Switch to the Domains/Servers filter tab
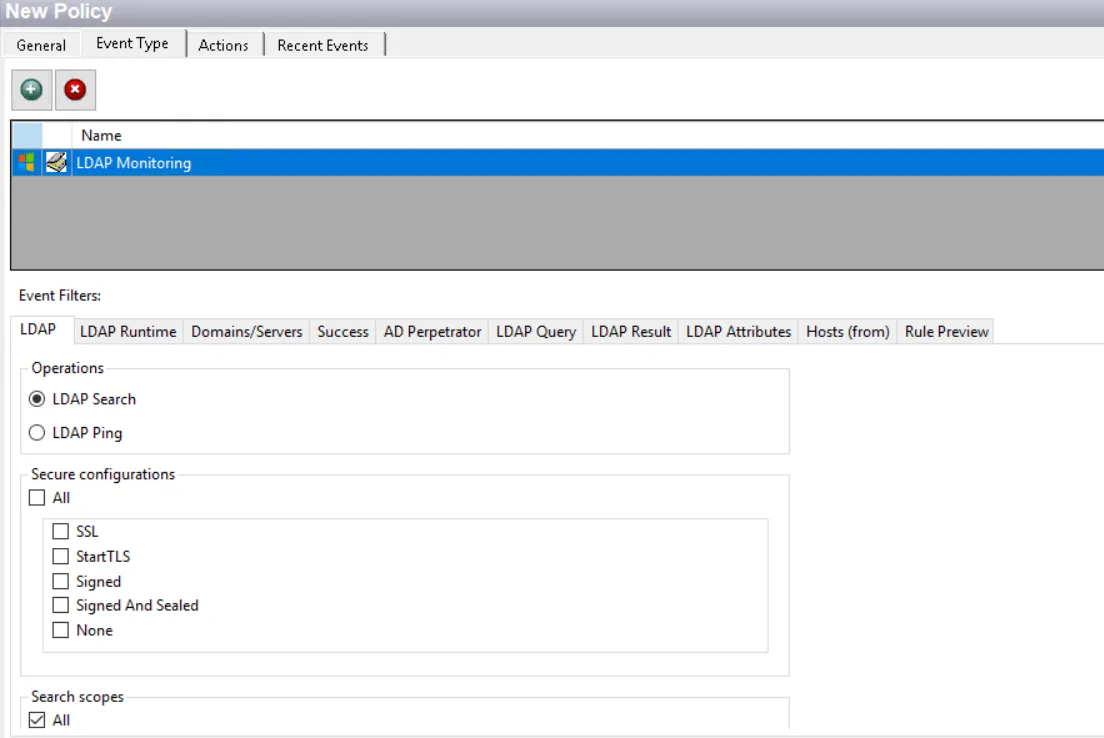Viewport: 1104px width, 738px height. (246, 331)
